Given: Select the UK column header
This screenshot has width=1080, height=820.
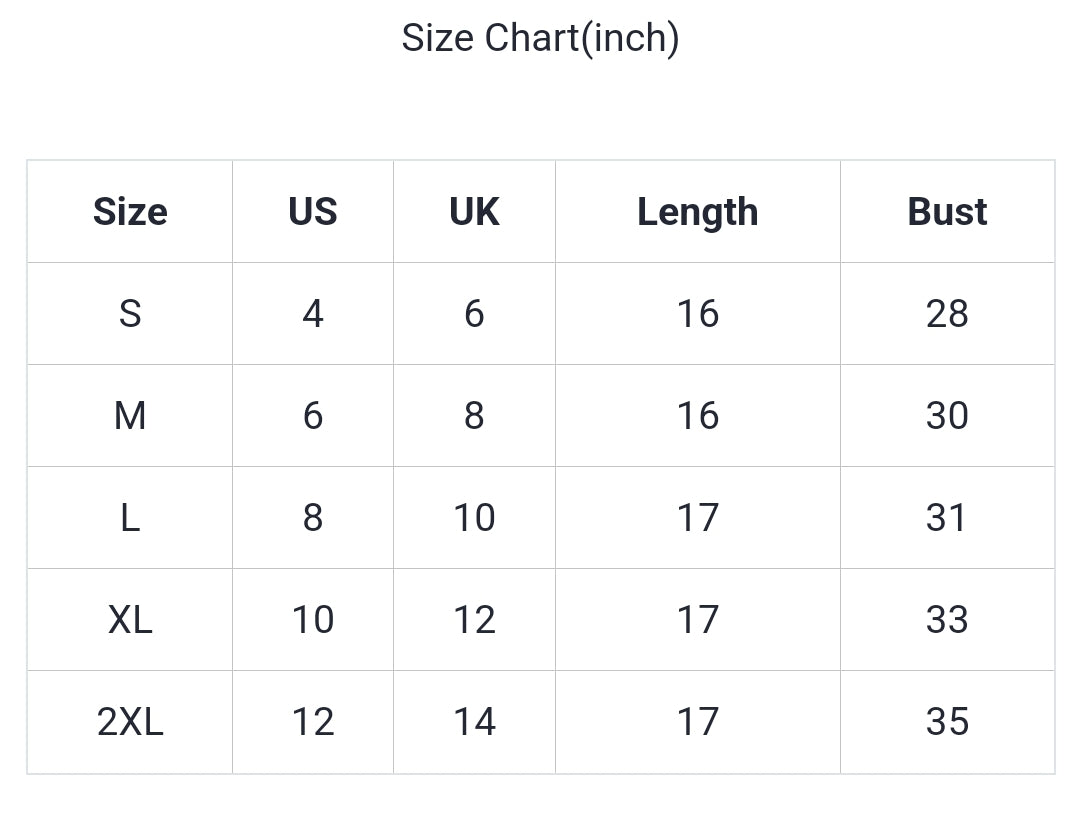Looking at the screenshot, I should (x=474, y=212).
